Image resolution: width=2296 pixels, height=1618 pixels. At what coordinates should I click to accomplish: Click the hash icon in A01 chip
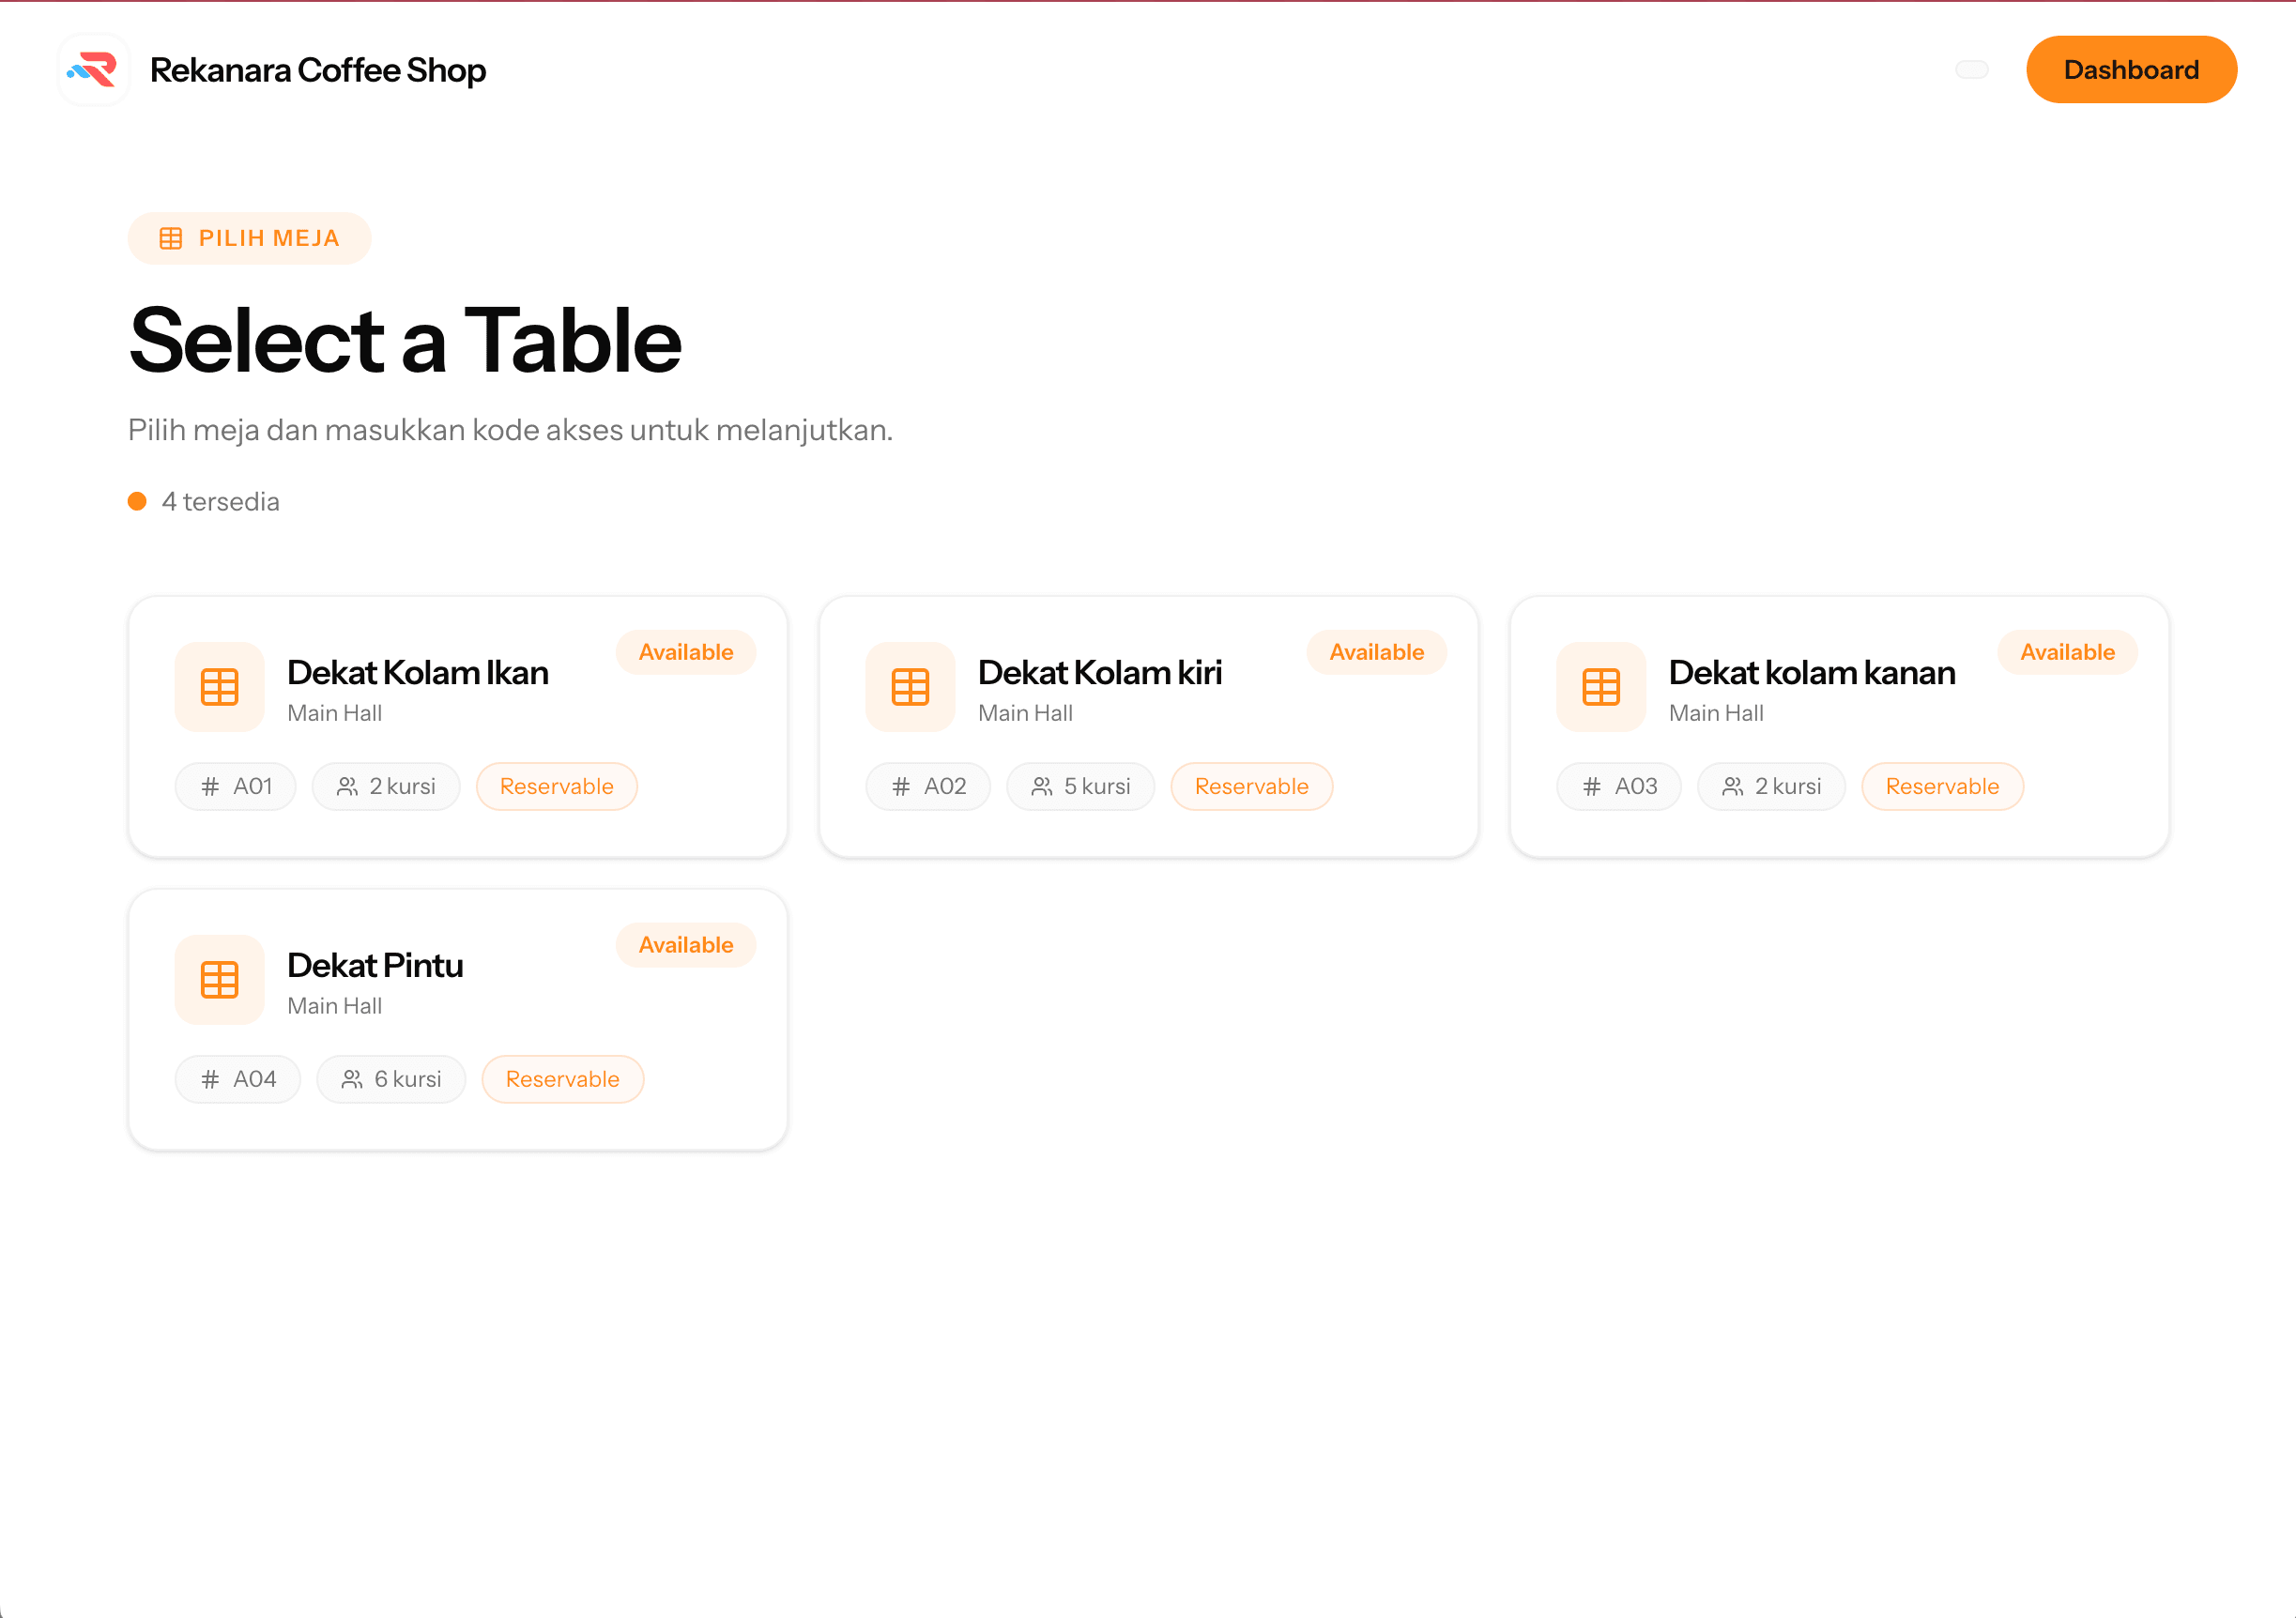210,787
